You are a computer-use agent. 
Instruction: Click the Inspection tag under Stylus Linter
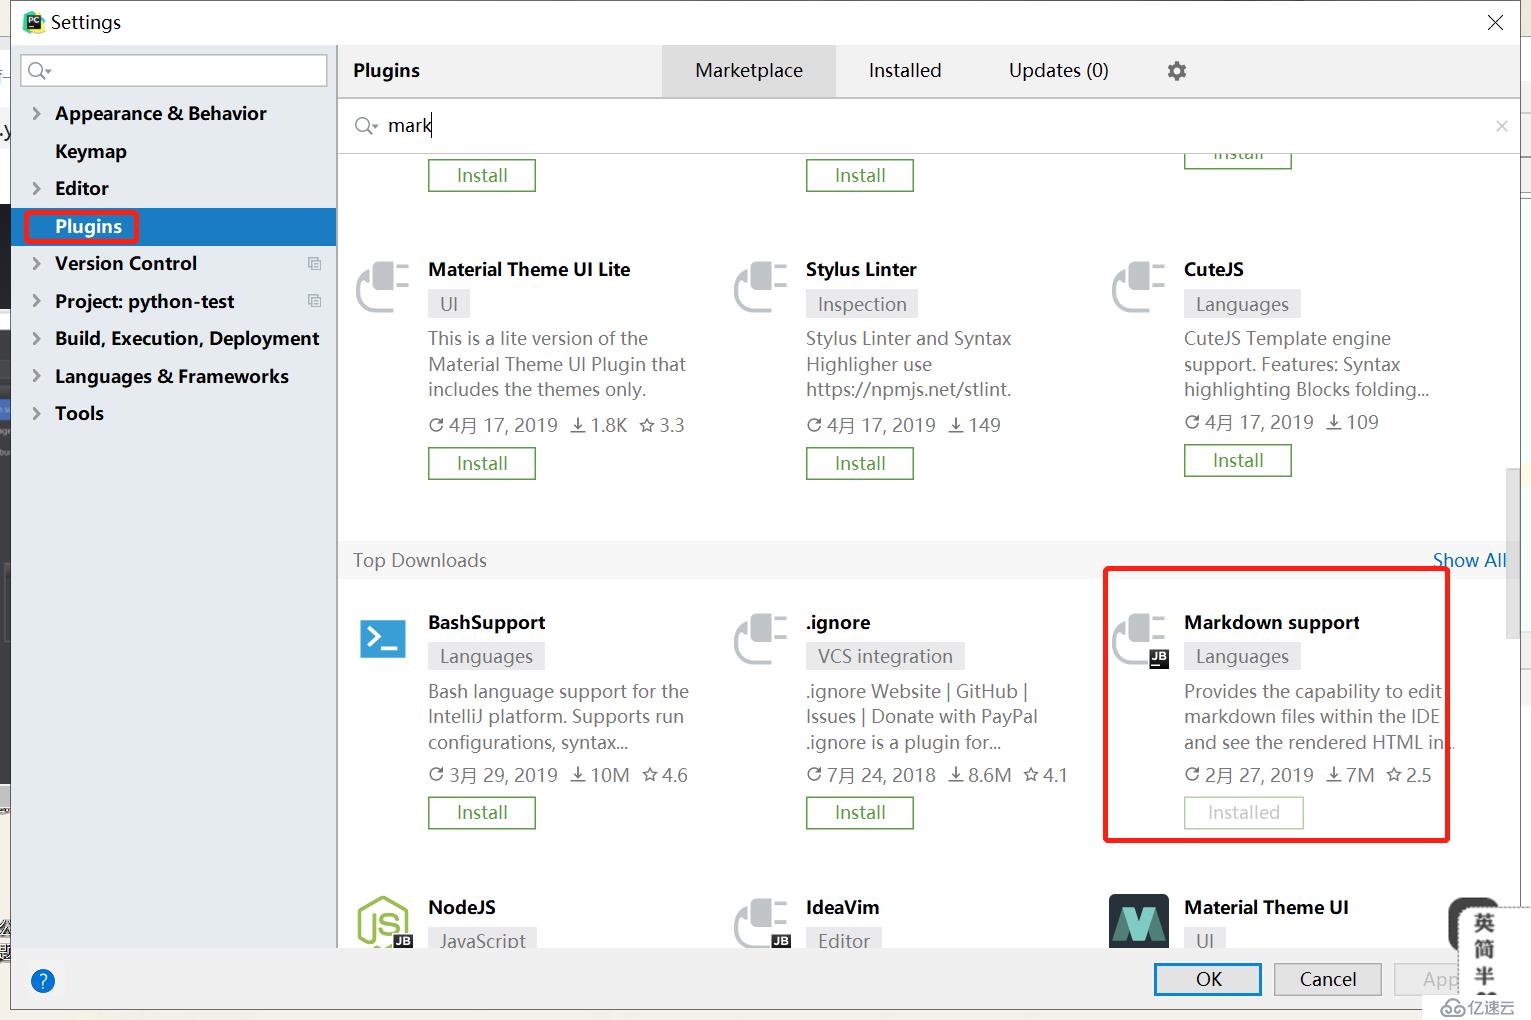[x=862, y=304]
